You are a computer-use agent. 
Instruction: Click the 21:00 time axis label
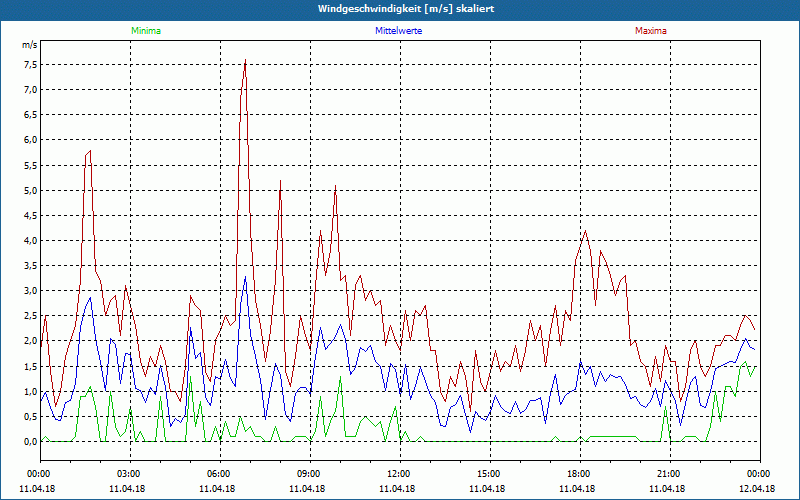670,474
